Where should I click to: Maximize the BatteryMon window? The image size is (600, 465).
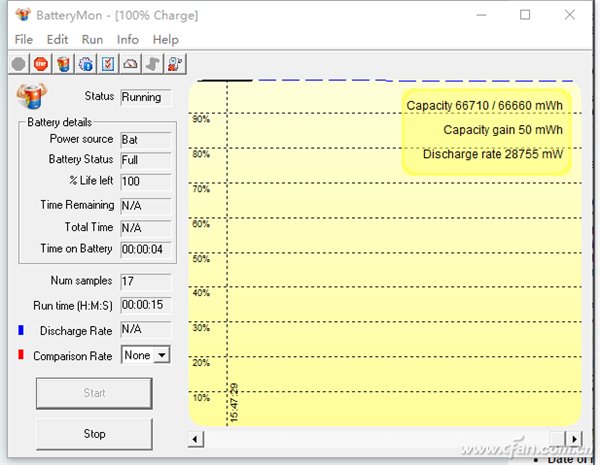coord(525,15)
